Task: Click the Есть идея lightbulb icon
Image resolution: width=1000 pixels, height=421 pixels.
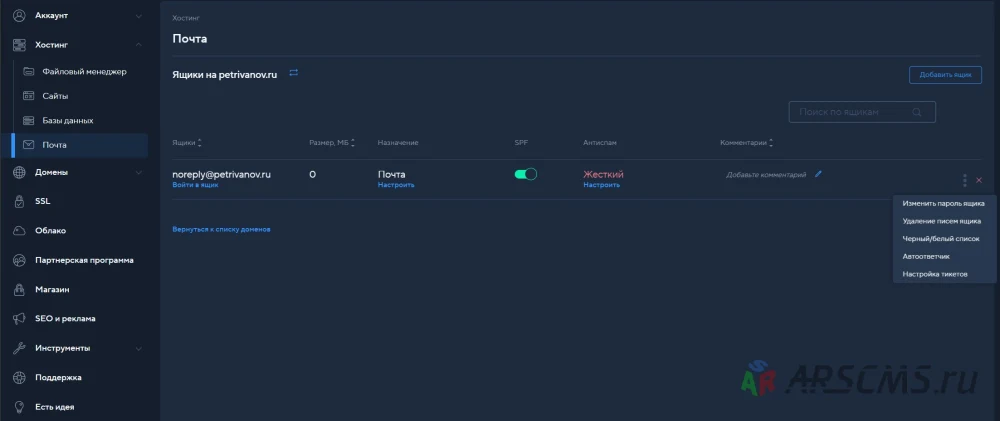Action: (x=19, y=406)
